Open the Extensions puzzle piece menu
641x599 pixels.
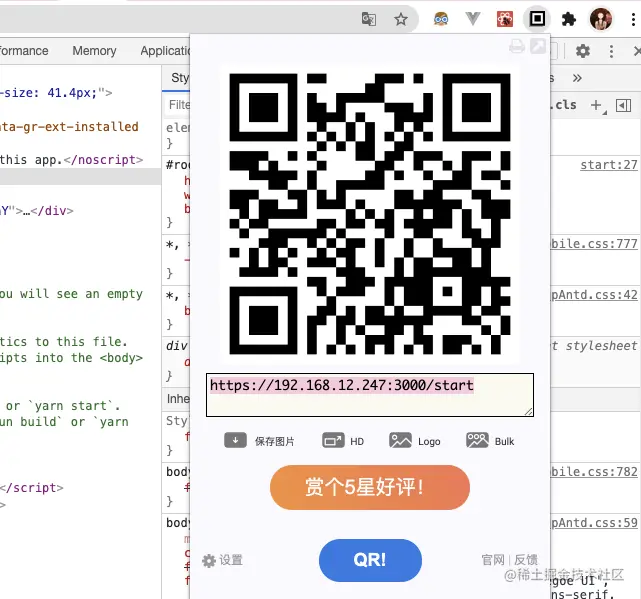569,19
